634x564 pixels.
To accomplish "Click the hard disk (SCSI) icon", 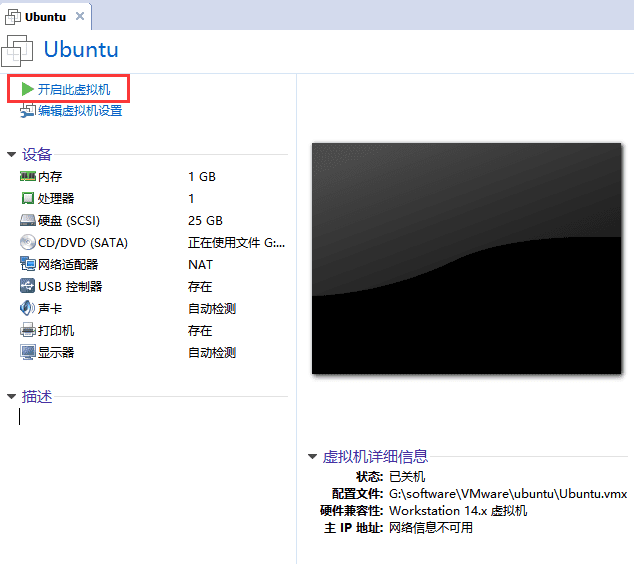I will (27, 220).
